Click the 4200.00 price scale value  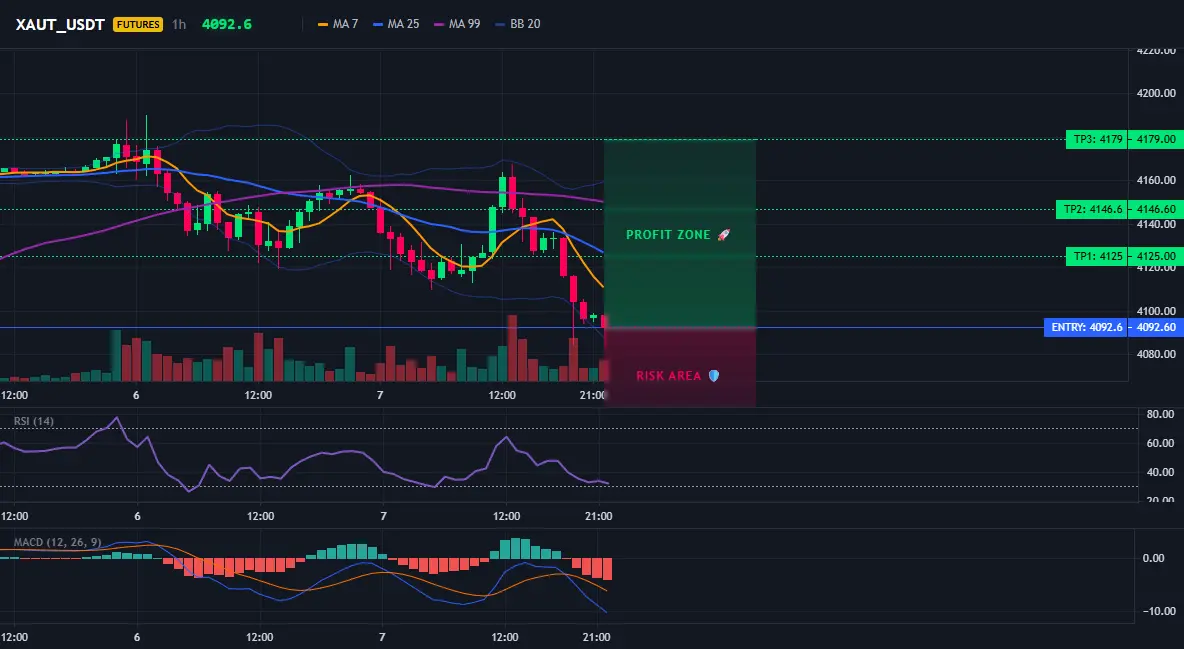(x=1156, y=93)
